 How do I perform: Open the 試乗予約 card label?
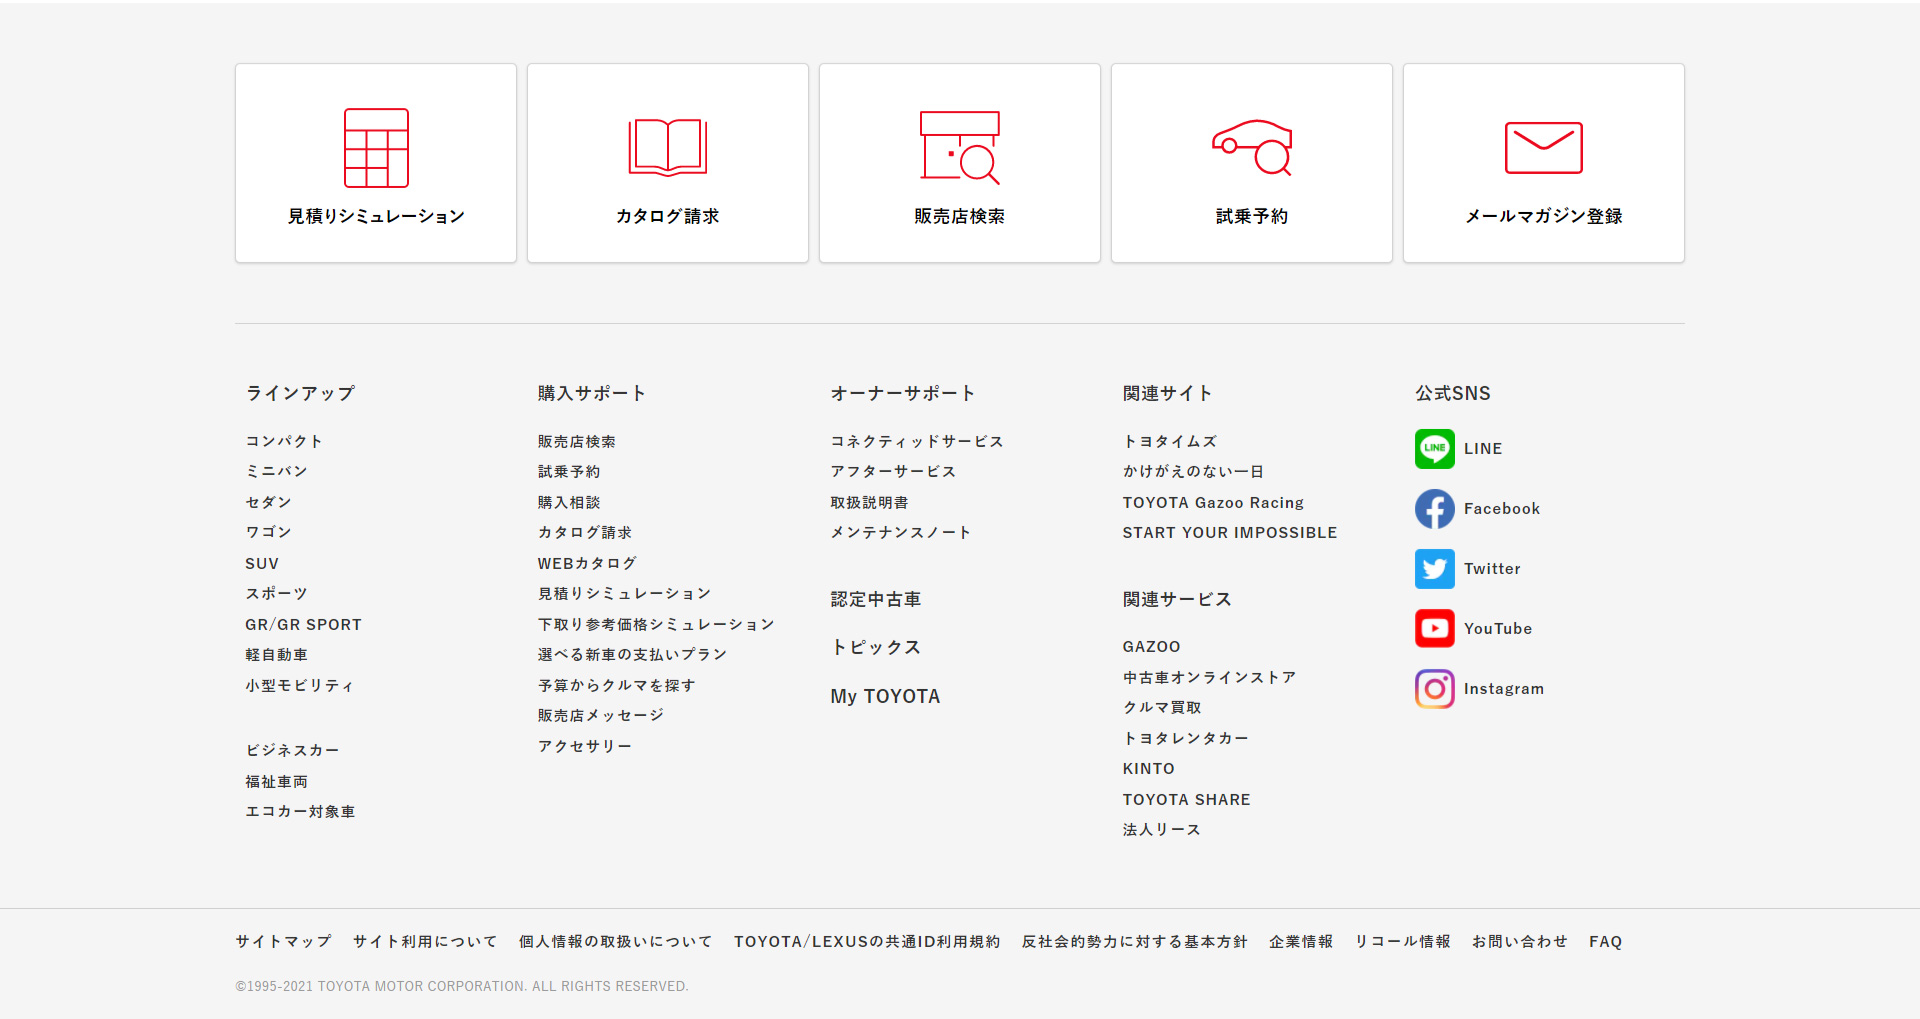pos(1252,216)
